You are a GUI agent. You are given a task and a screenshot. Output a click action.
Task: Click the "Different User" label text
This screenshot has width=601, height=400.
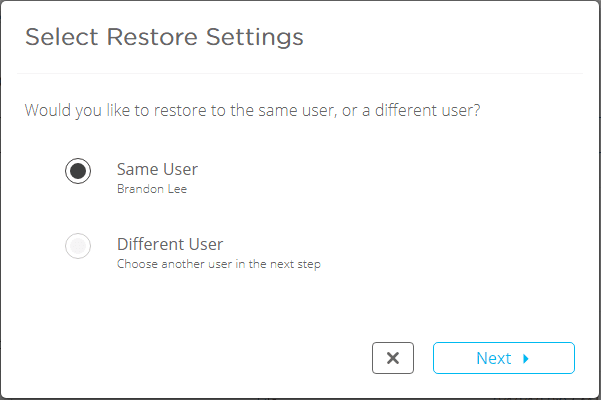pos(169,244)
